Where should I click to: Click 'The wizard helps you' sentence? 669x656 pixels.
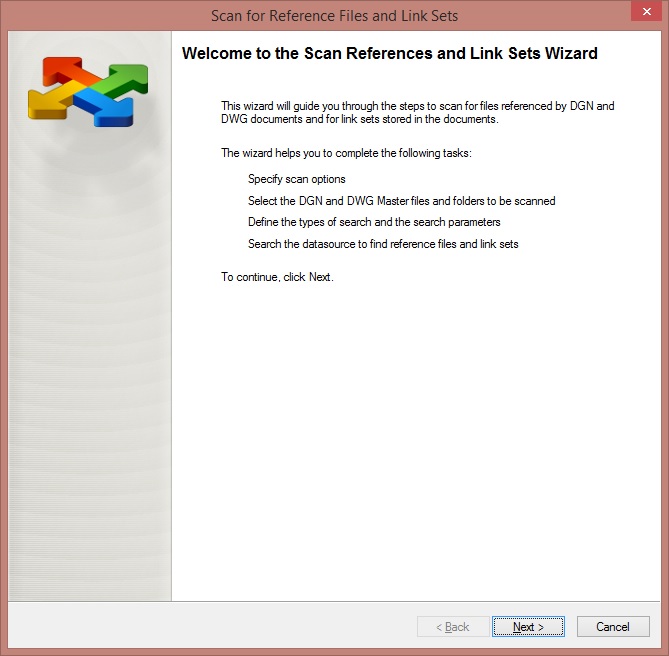coord(346,153)
